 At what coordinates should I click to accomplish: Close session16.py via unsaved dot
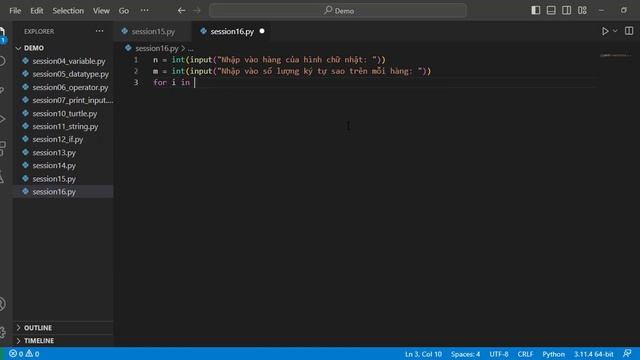(262, 31)
